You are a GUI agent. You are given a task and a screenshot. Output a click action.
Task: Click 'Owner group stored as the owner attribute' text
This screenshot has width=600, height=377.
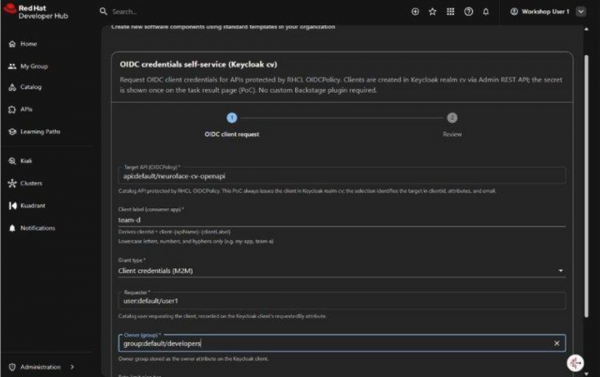[x=193, y=359]
